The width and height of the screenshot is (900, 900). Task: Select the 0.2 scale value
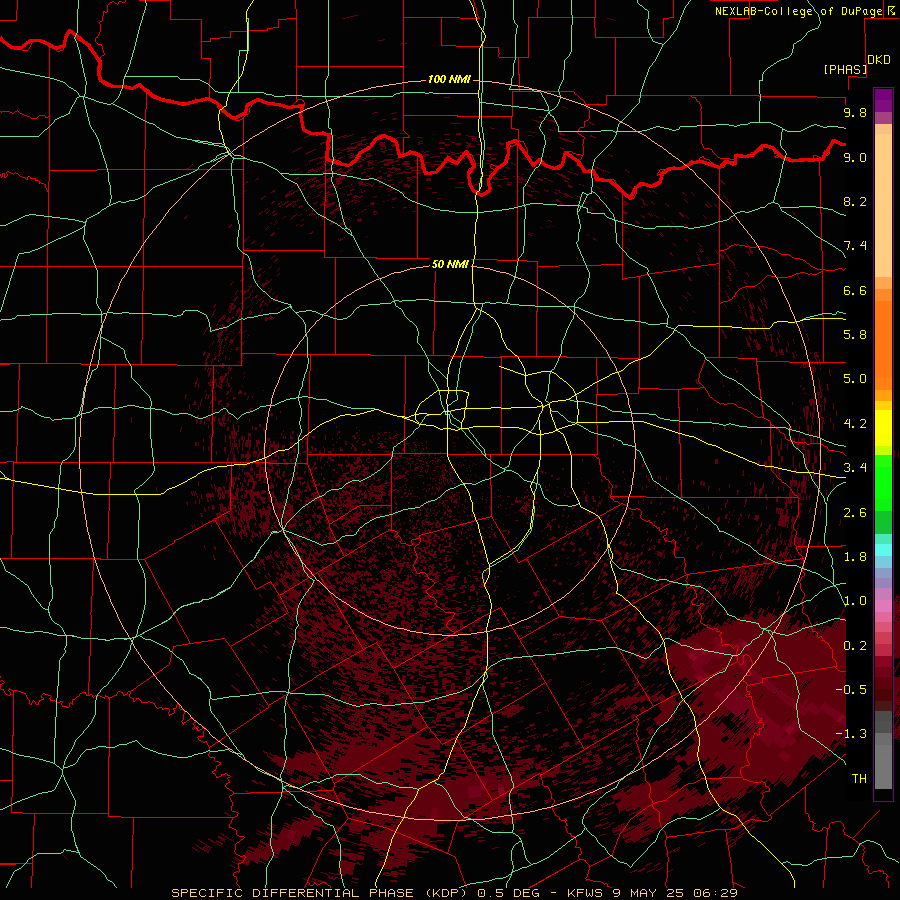point(855,646)
